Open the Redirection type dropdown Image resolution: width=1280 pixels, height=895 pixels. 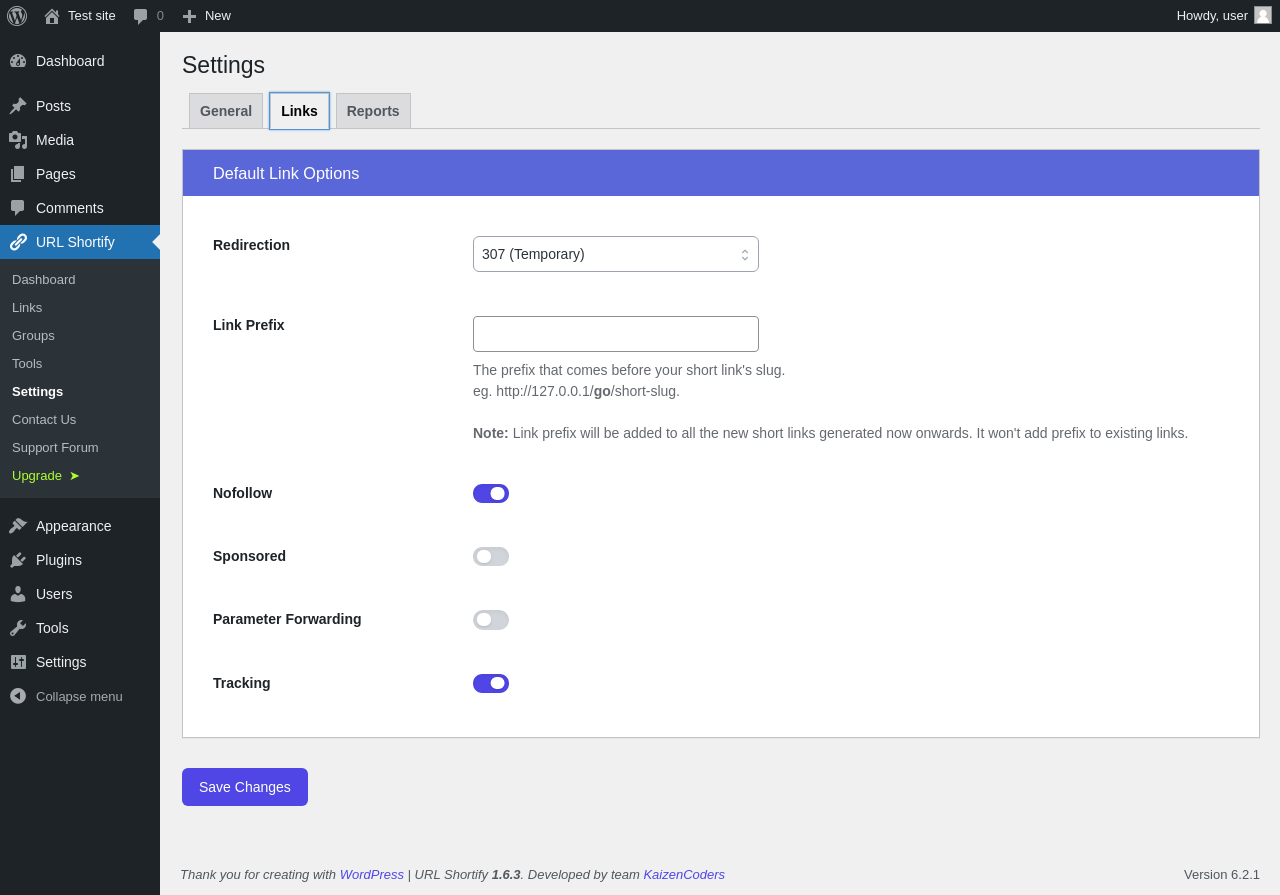coord(615,254)
